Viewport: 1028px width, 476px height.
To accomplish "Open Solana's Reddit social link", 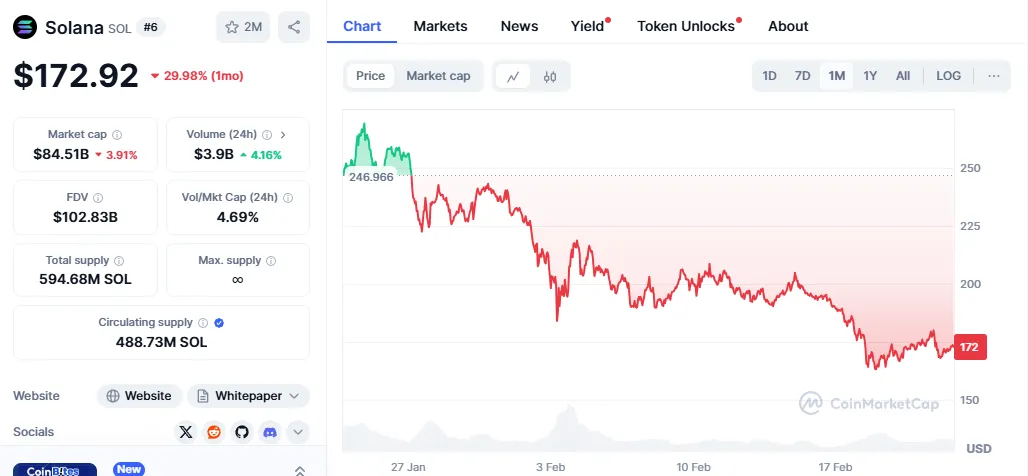I will pyautogui.click(x=214, y=432).
